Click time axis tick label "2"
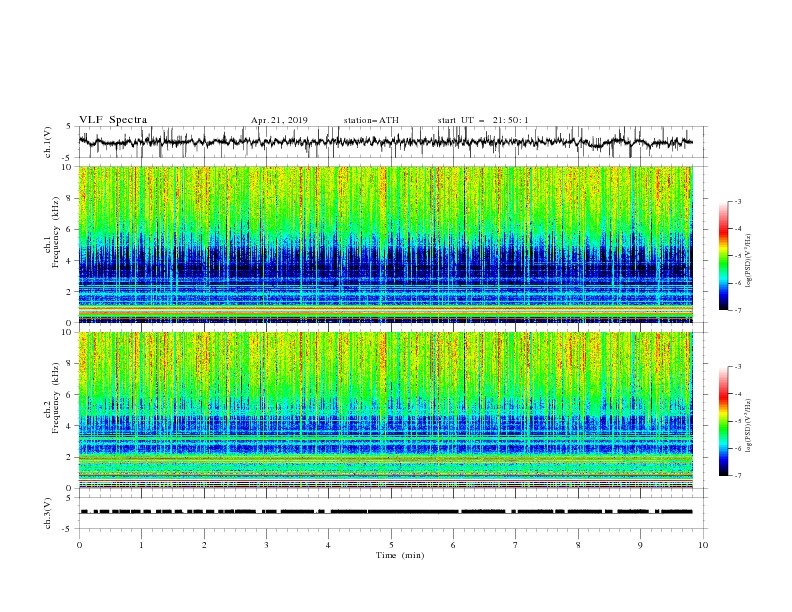Viewport: 792px width, 612px height. pos(204,545)
